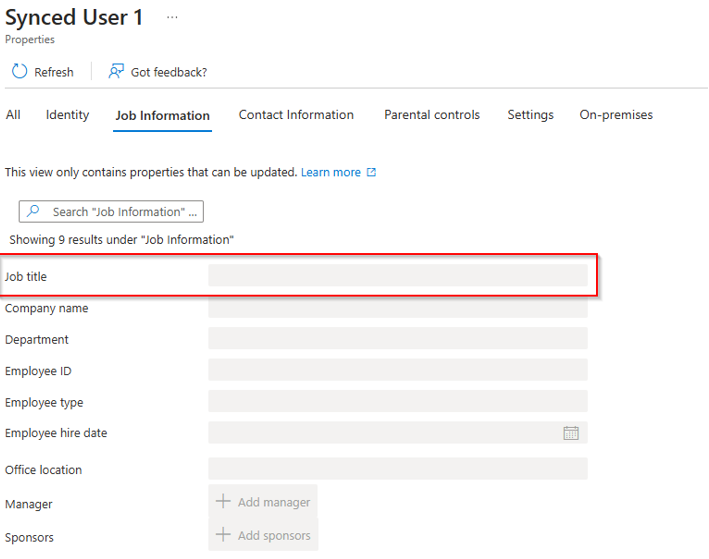Switch to the Identity tab
The image size is (709, 559).
click(x=67, y=115)
